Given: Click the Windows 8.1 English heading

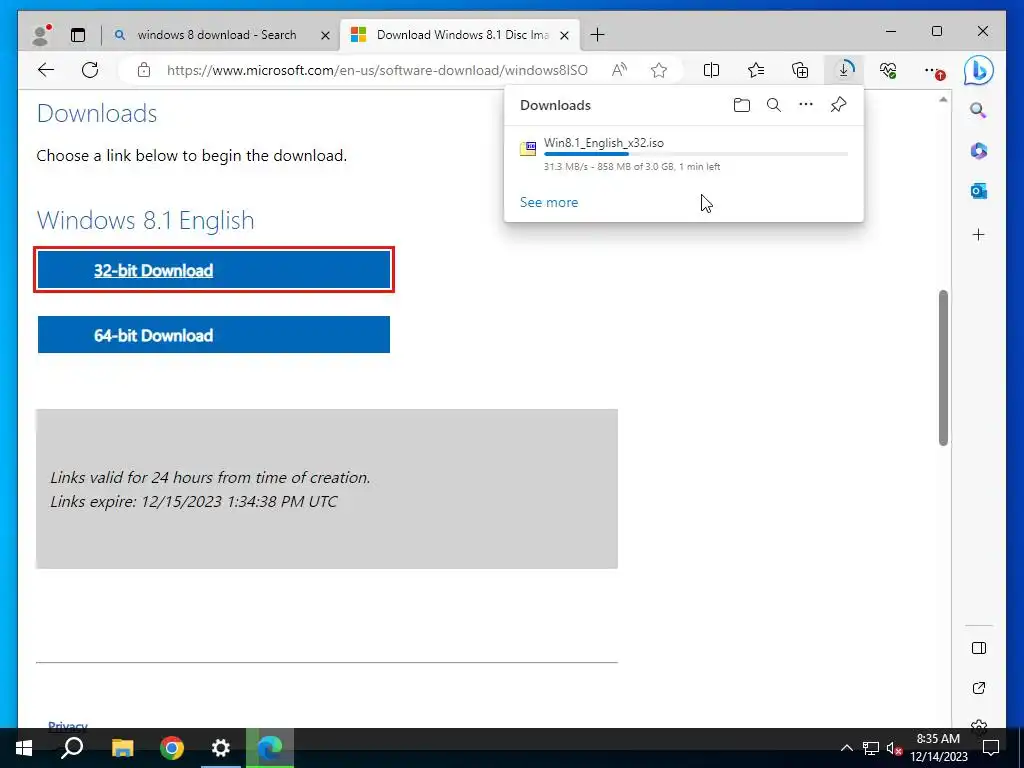Looking at the screenshot, I should click(146, 221).
